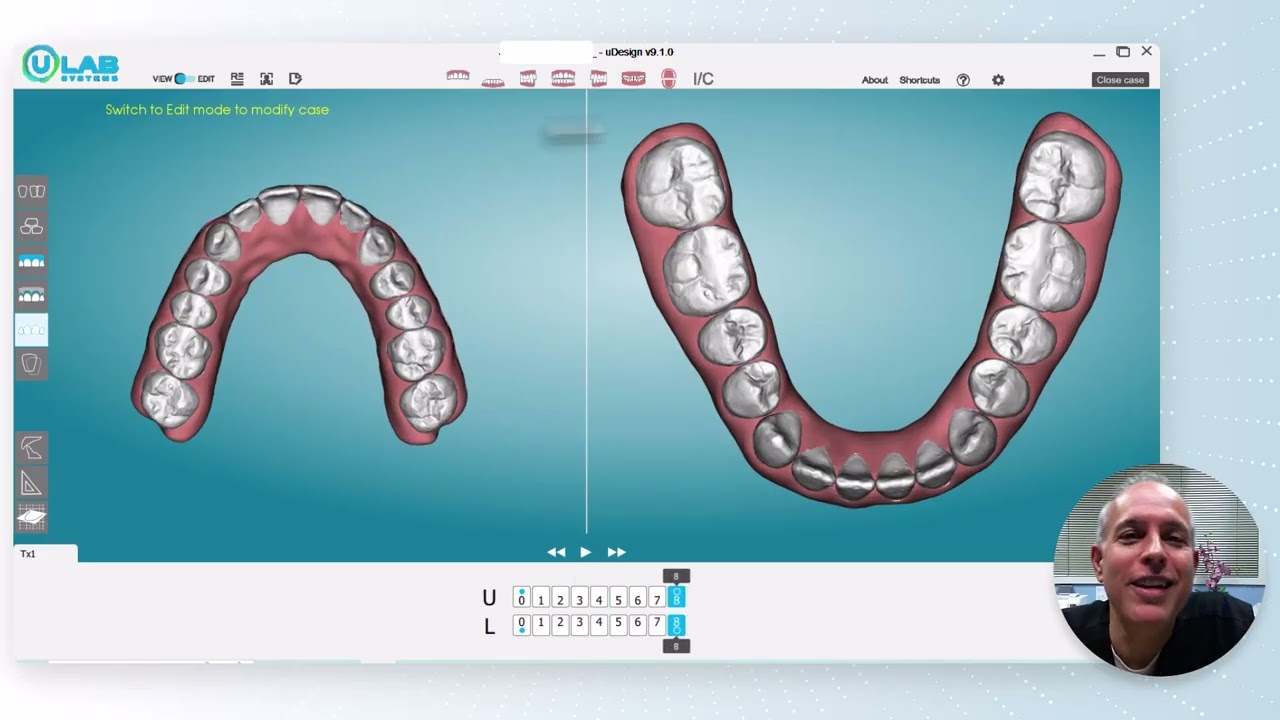Select lower stage 0
This screenshot has height=720, width=1280.
pyautogui.click(x=521, y=625)
